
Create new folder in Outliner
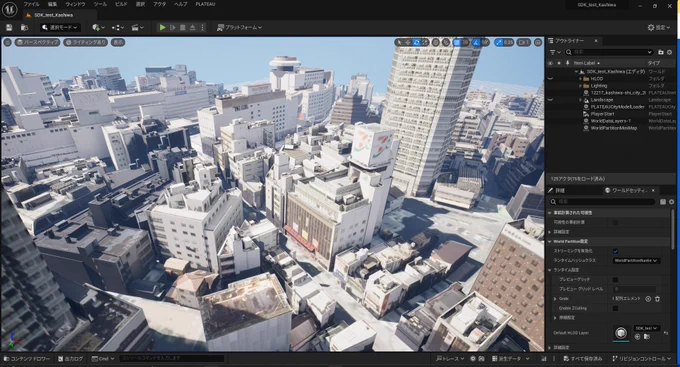coord(660,52)
